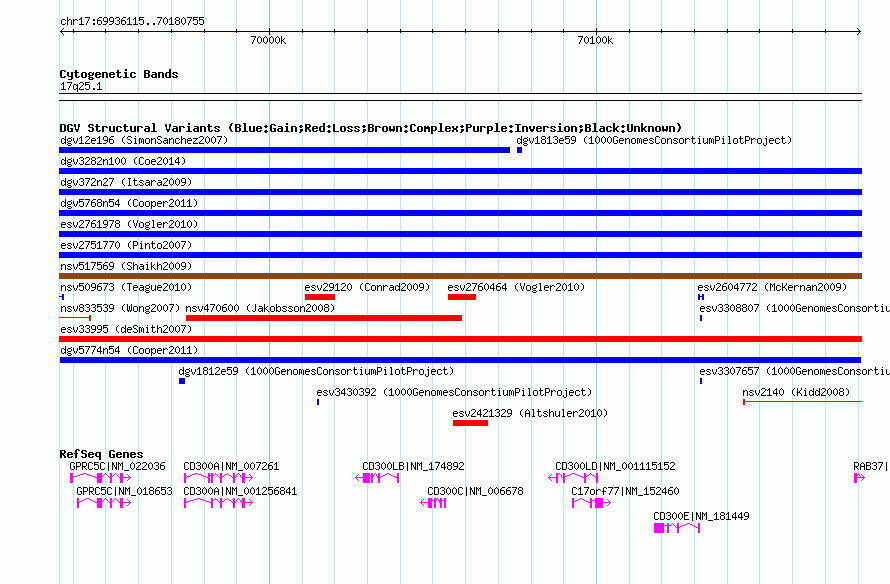This screenshot has height=584, width=890.
Task: Click the dgv12e196 SimonSanchez2007 blue gain bar
Action: click(284, 150)
